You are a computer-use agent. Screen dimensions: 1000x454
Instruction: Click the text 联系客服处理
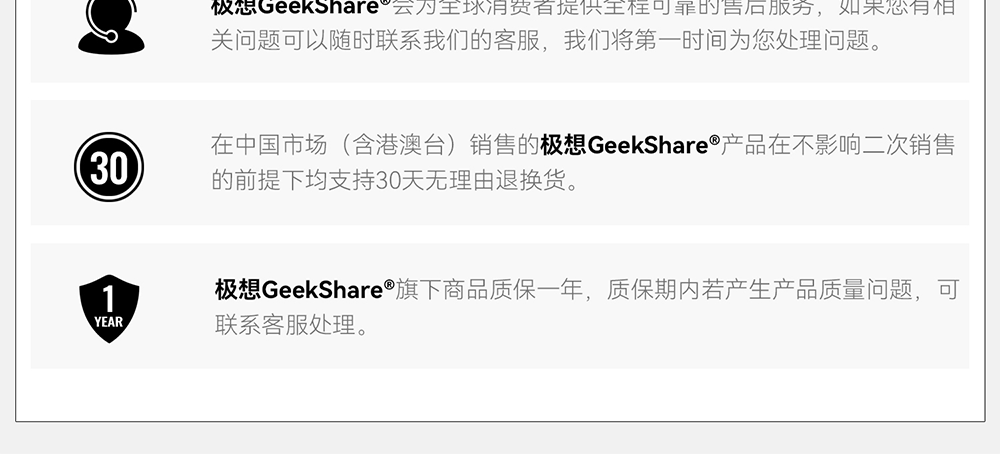(285, 325)
